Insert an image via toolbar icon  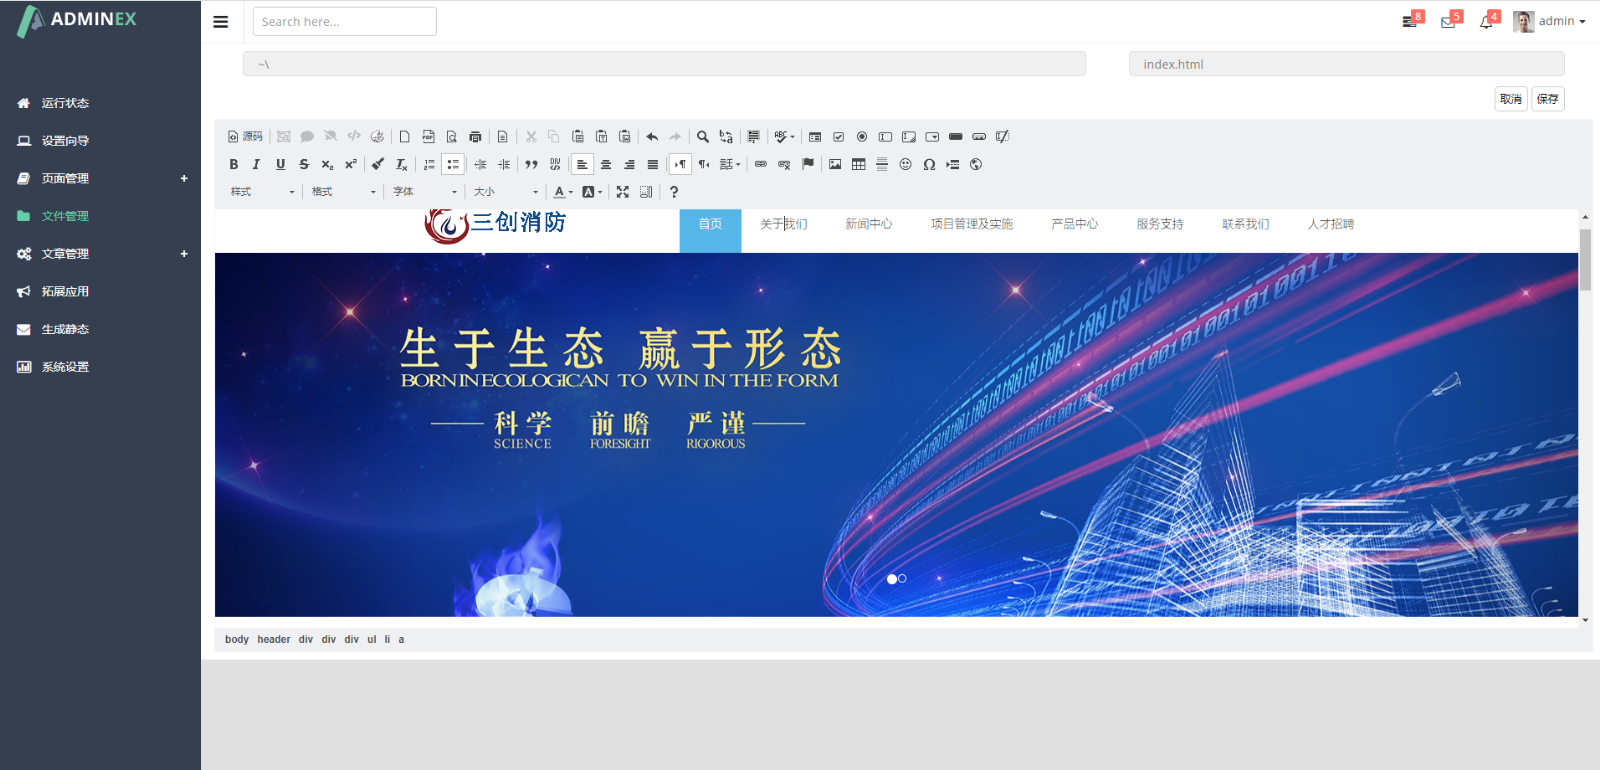tap(835, 164)
